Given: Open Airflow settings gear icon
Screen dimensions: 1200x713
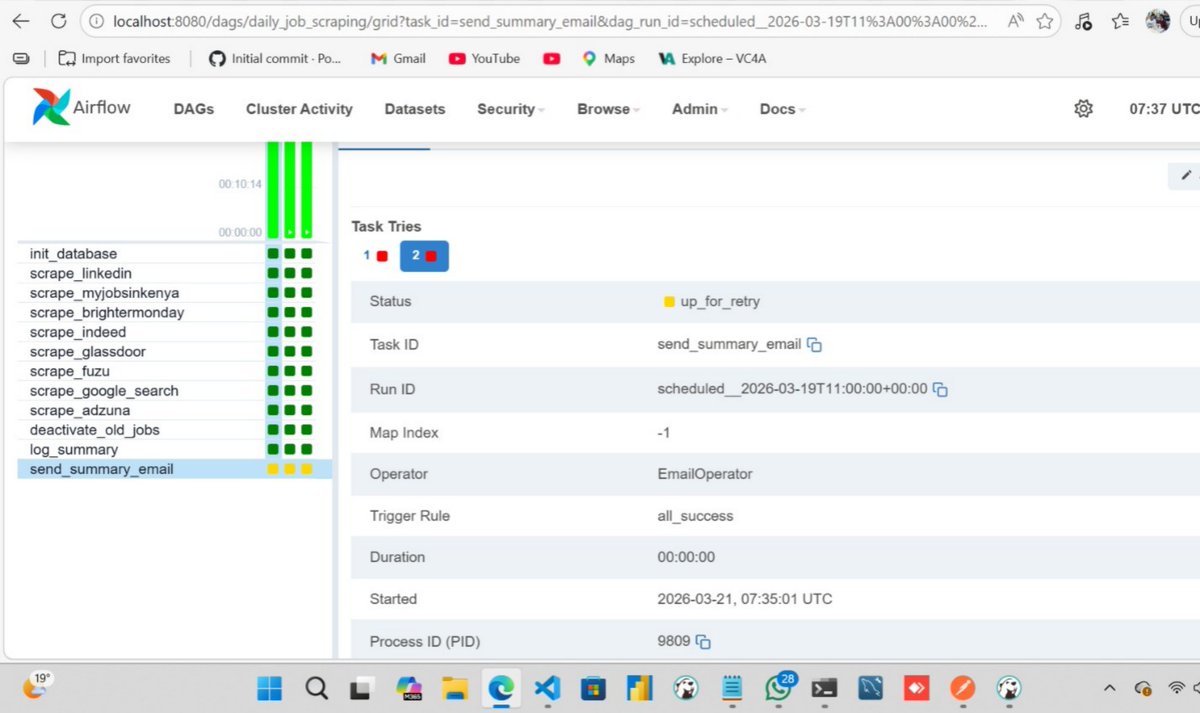Looking at the screenshot, I should pos(1083,109).
